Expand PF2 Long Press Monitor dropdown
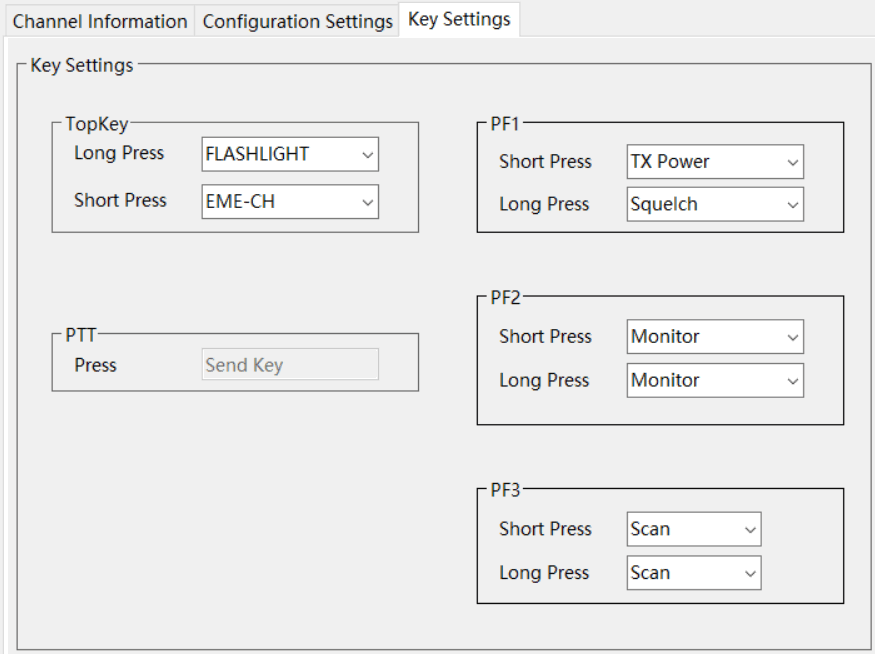Viewport: 875px width, 654px height. point(715,380)
